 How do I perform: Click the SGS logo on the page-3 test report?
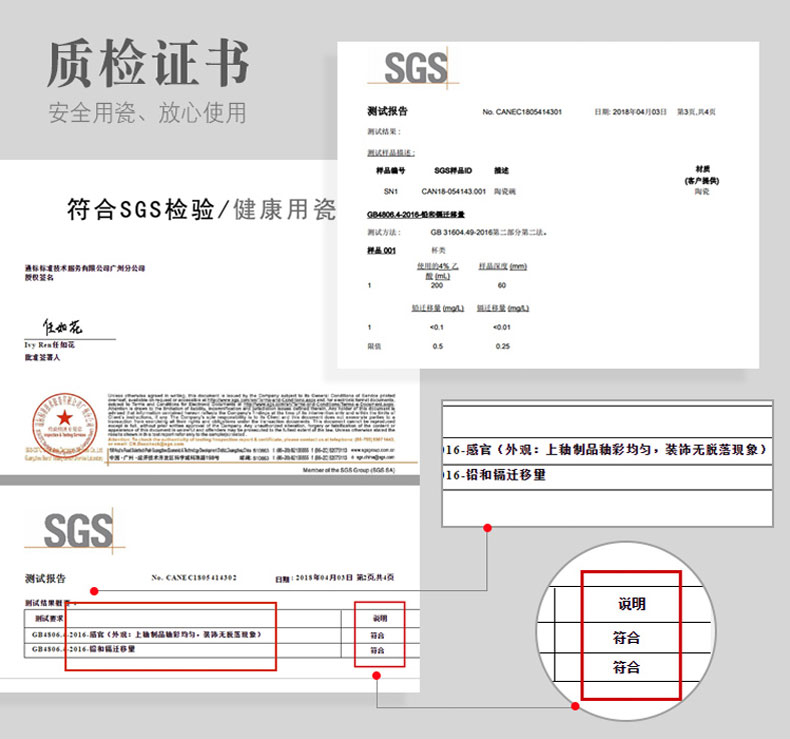416,68
